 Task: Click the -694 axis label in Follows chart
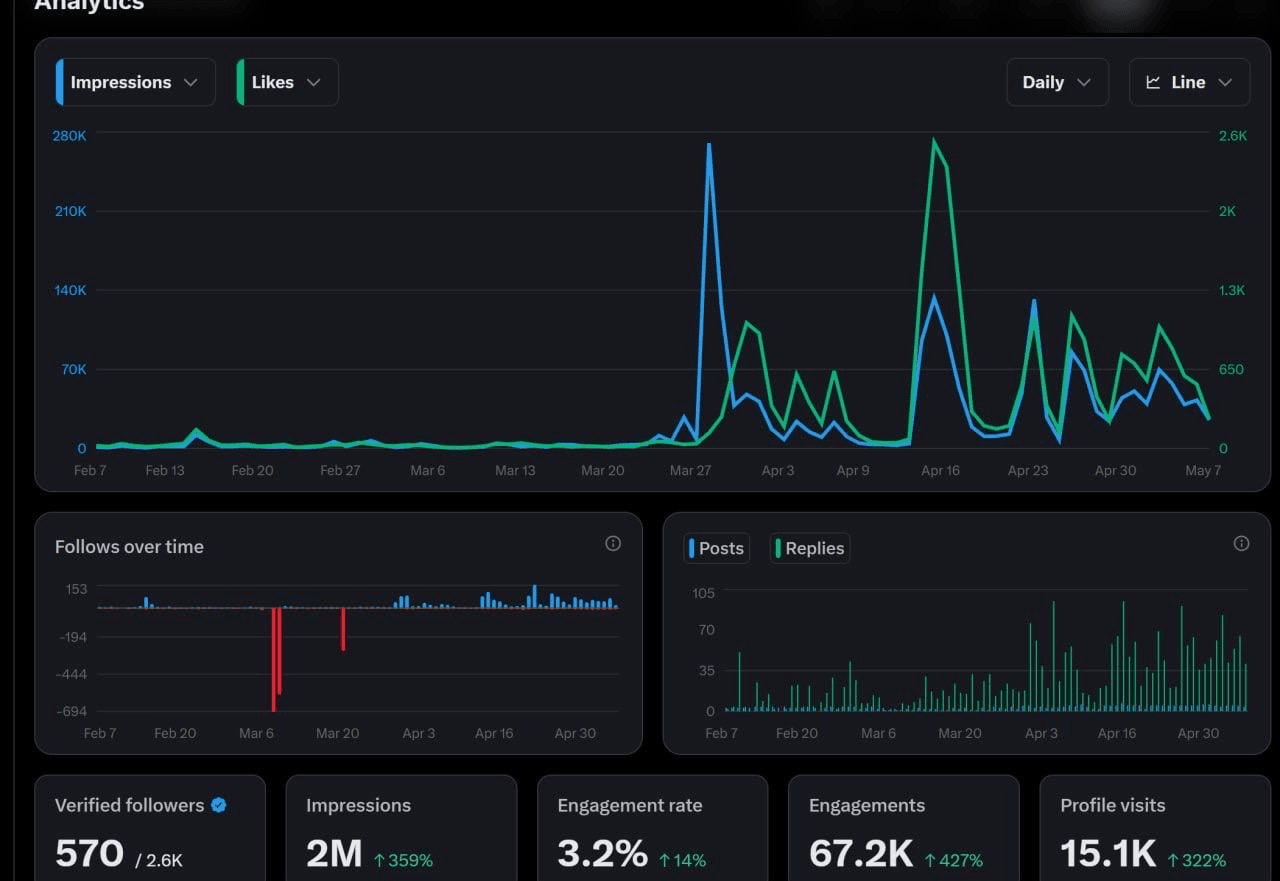coord(70,711)
